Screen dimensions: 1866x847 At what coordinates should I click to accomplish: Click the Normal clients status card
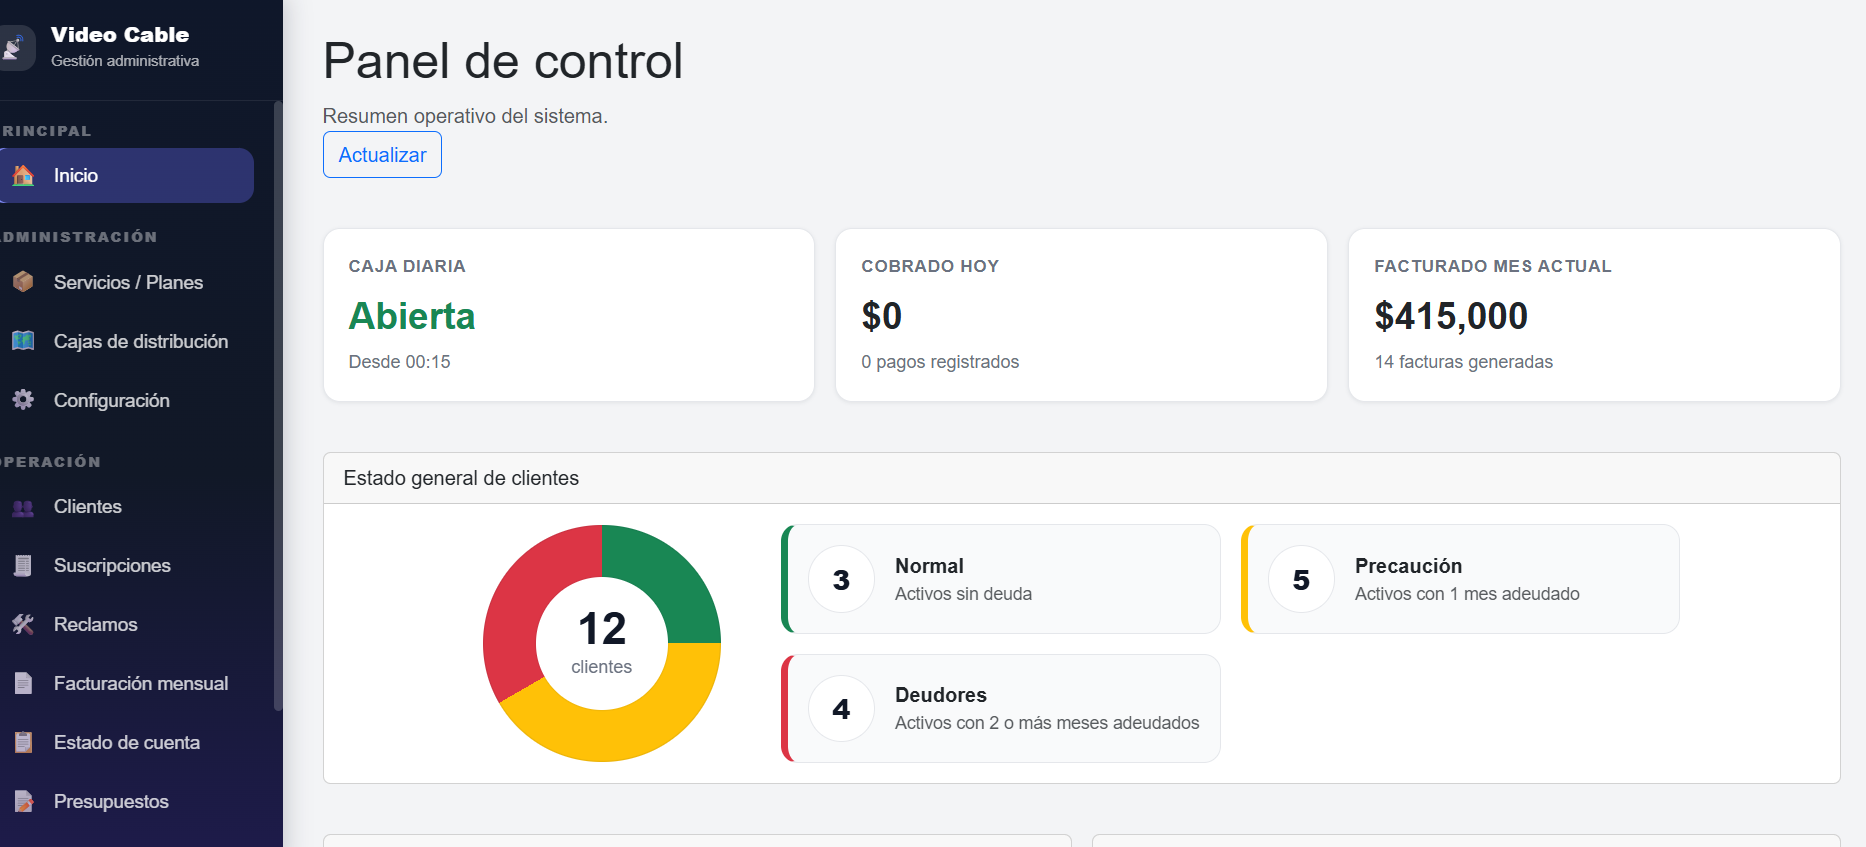point(1001,579)
